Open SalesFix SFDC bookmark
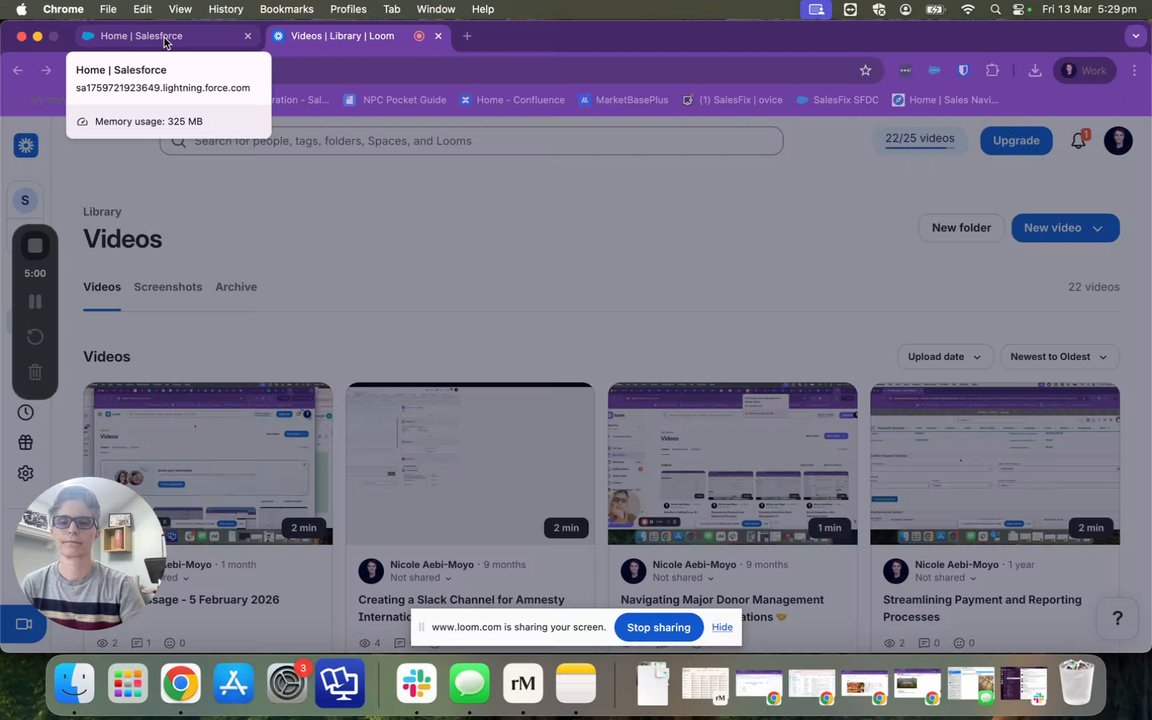 click(x=838, y=100)
